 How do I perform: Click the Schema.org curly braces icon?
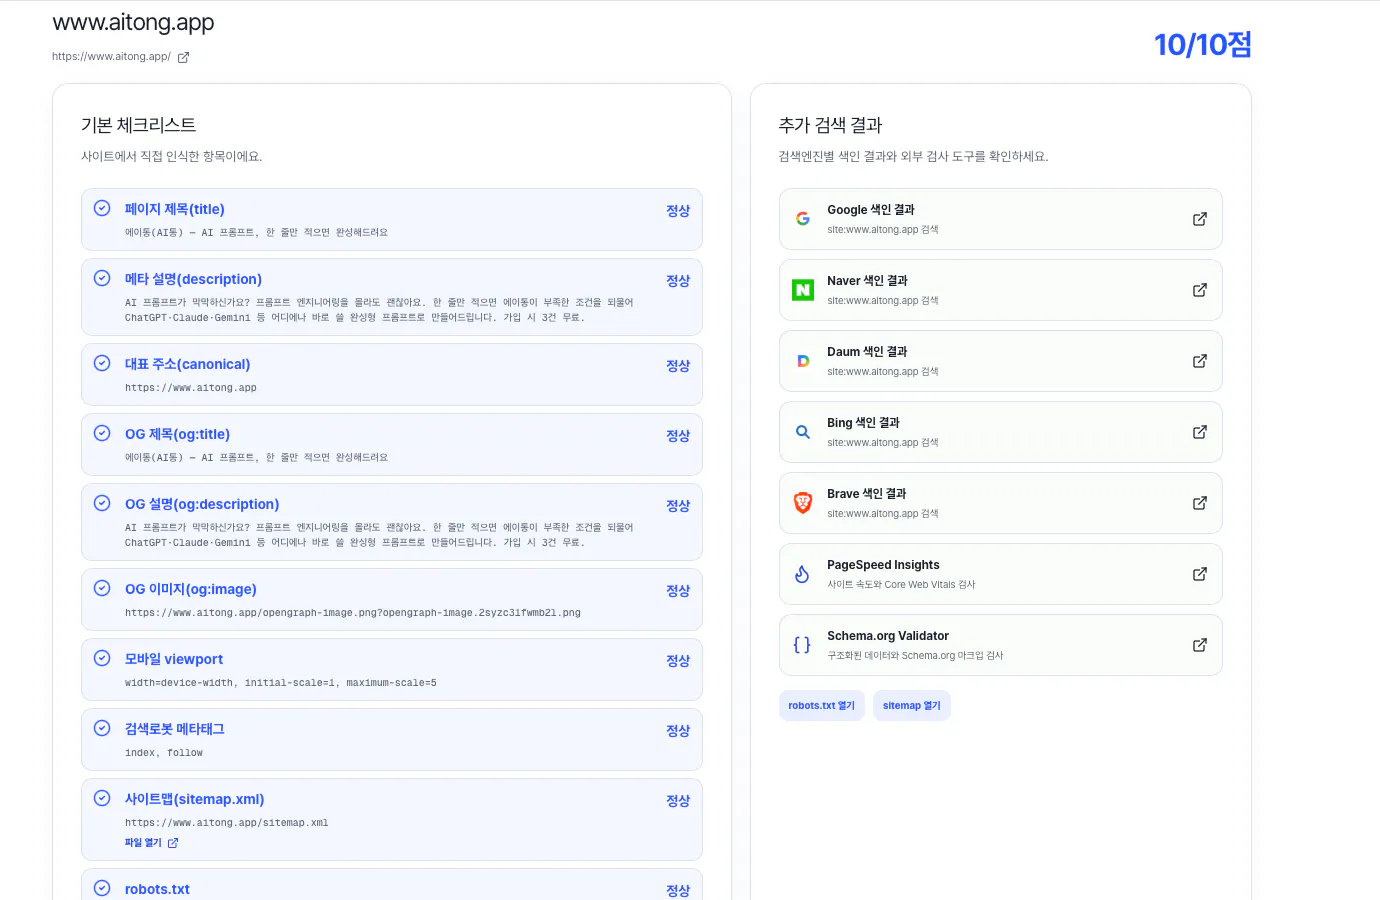click(x=802, y=645)
